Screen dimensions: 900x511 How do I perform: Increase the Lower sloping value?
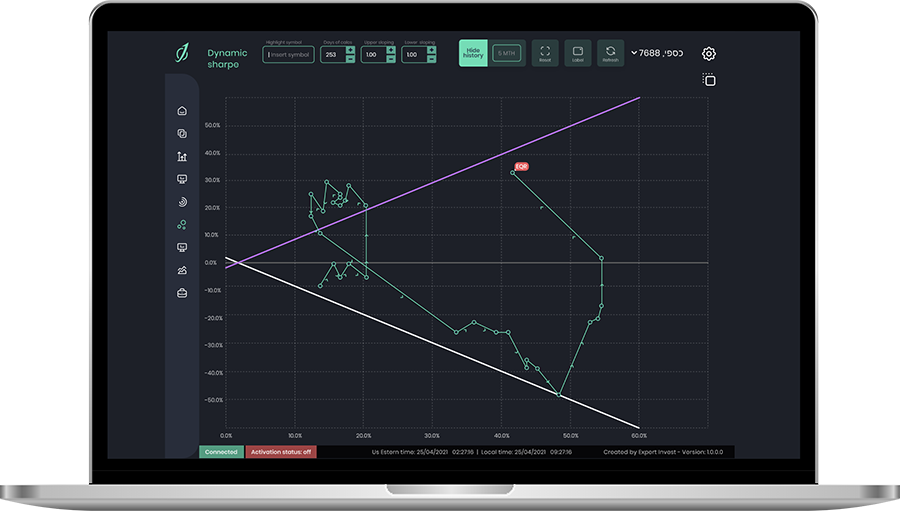433,50
